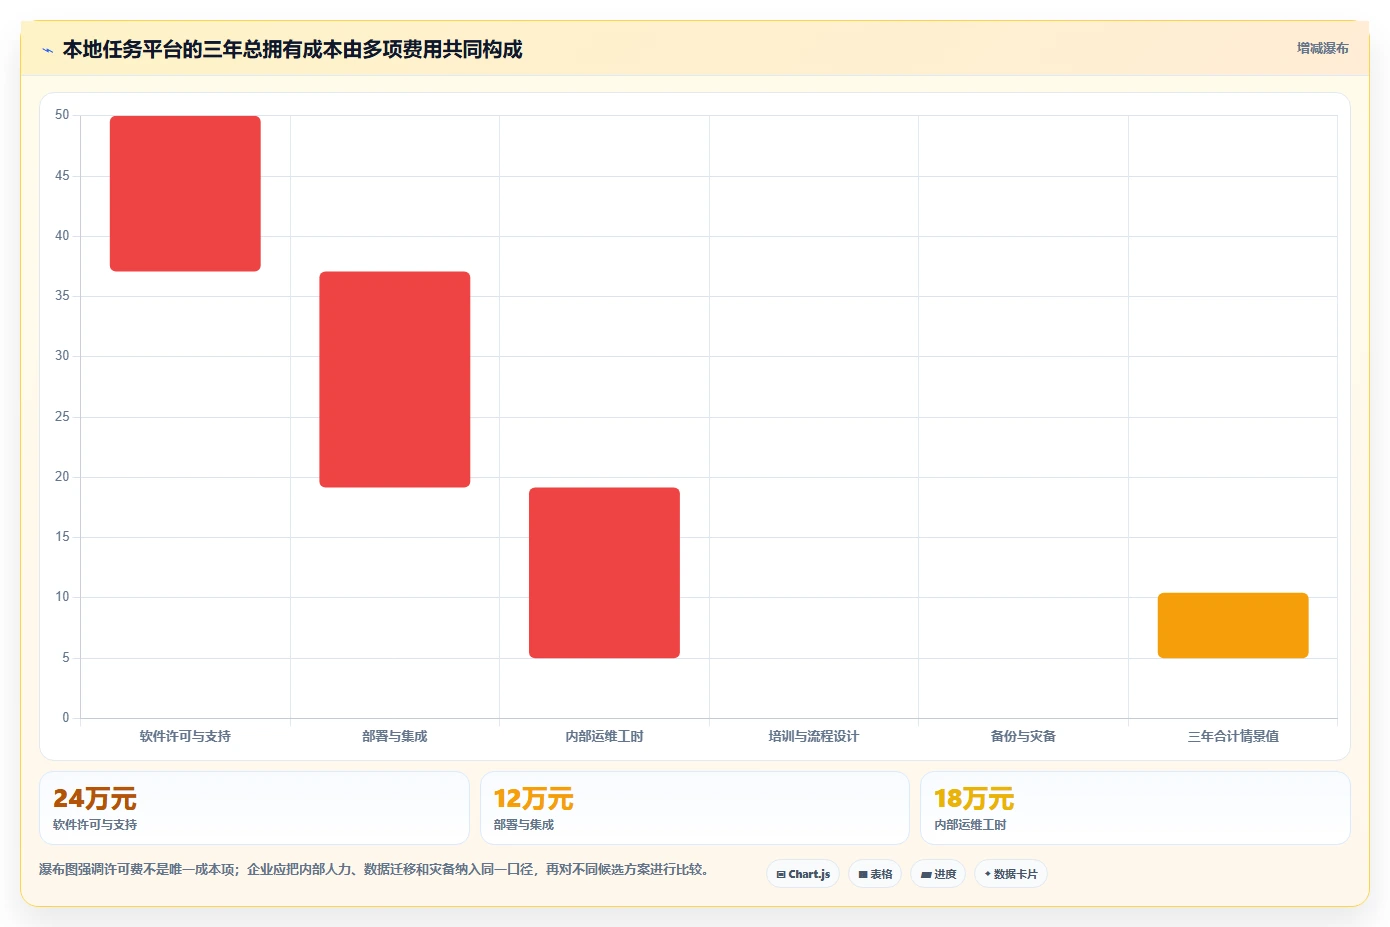Click the 软件许可与支持 x-axis label
This screenshot has width=1390, height=927.
(x=185, y=736)
